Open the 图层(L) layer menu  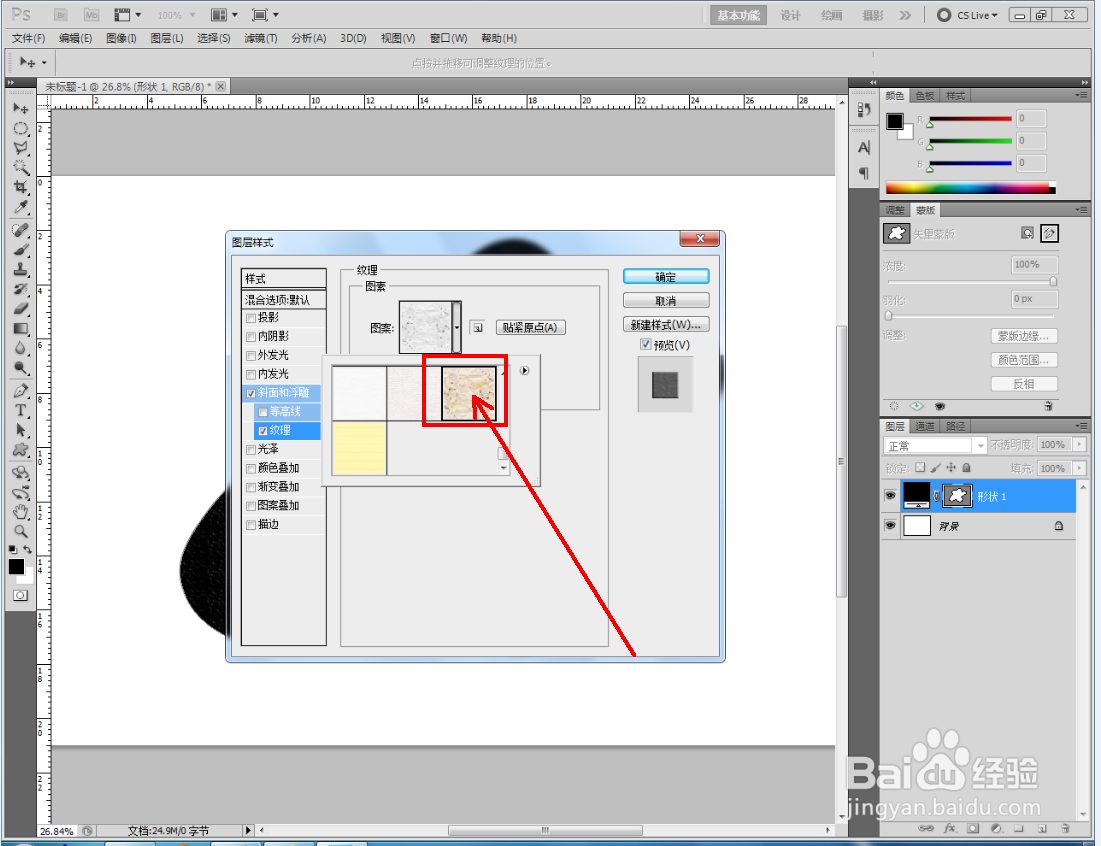166,38
